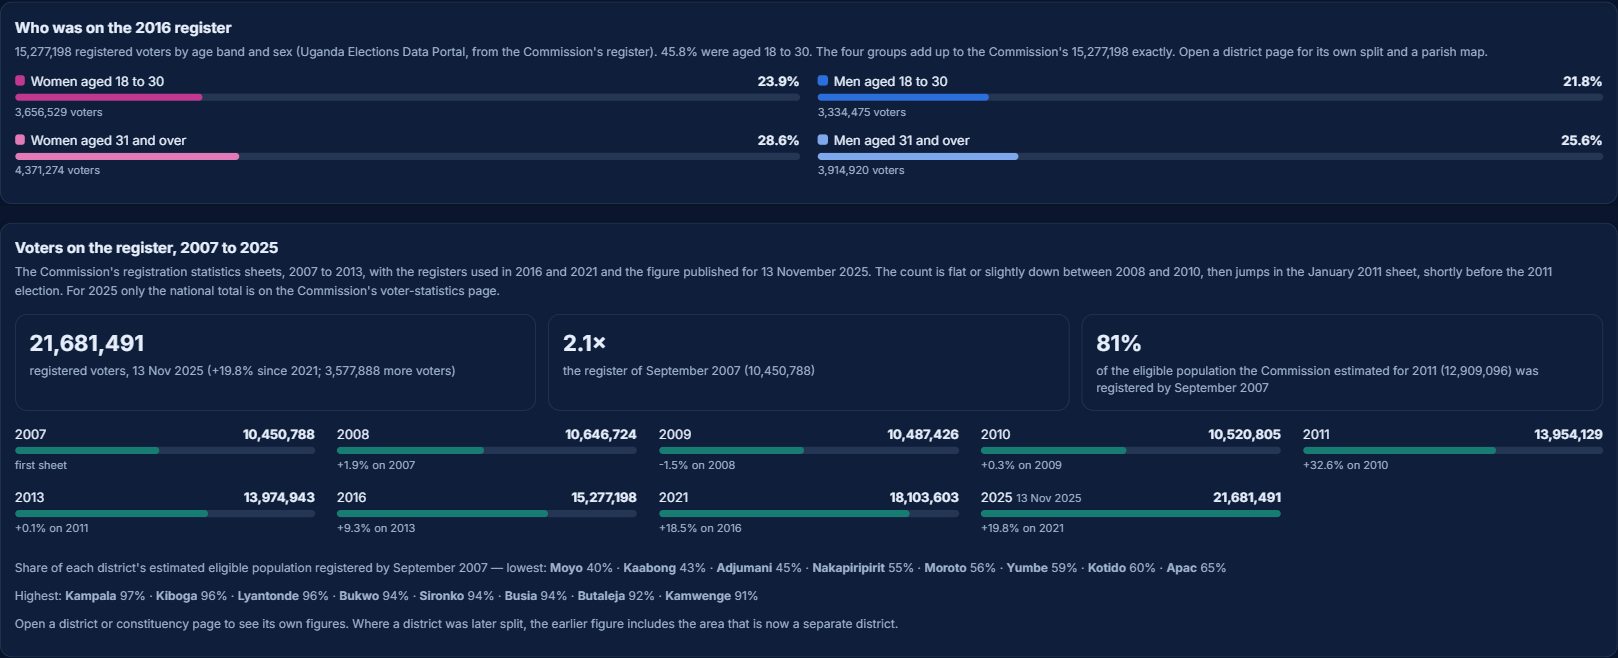Click the Adjumani district name

744,568
